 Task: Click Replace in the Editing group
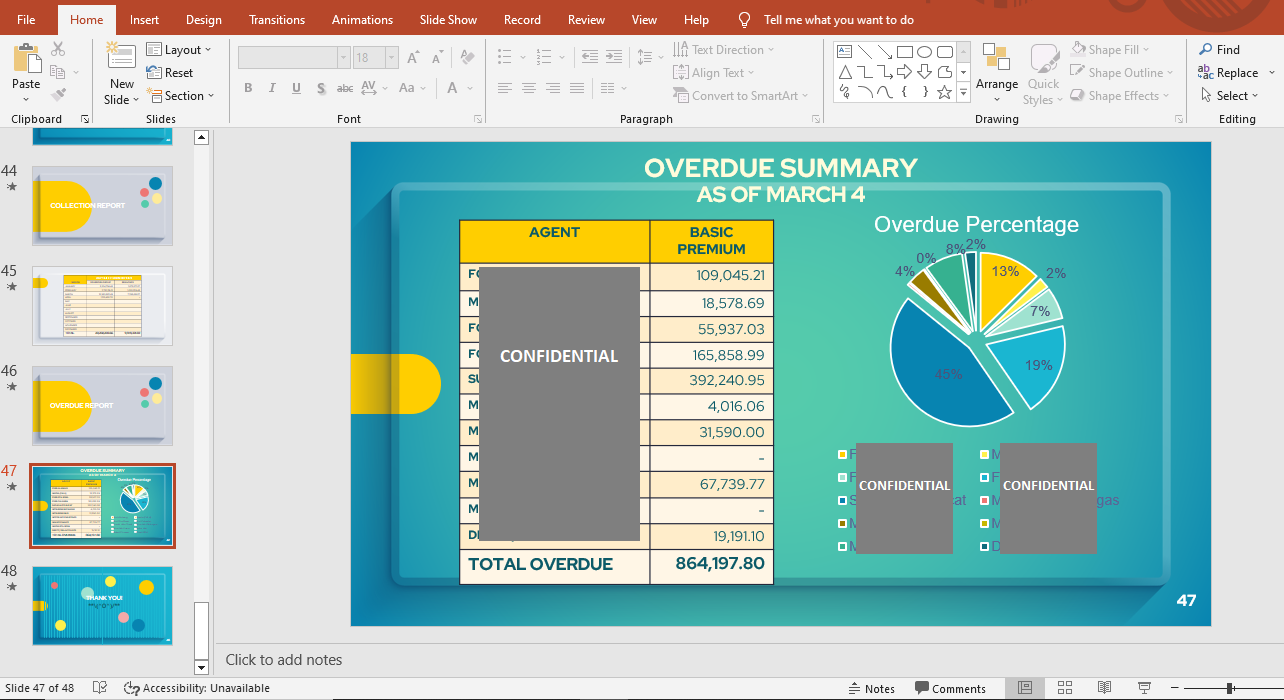tap(1236, 73)
